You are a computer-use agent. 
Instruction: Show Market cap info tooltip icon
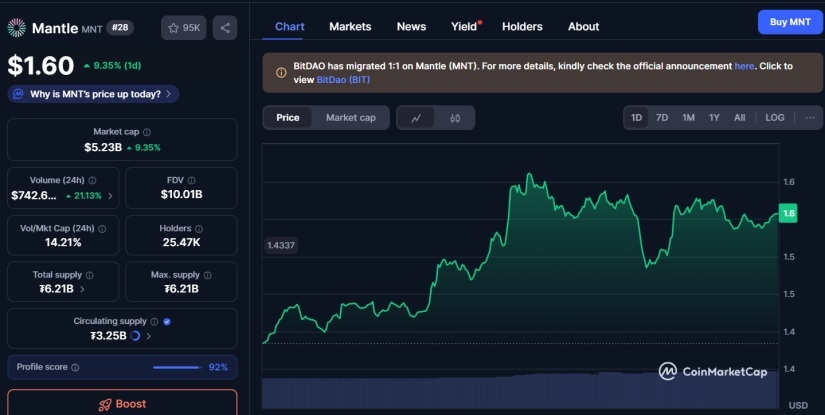147,132
